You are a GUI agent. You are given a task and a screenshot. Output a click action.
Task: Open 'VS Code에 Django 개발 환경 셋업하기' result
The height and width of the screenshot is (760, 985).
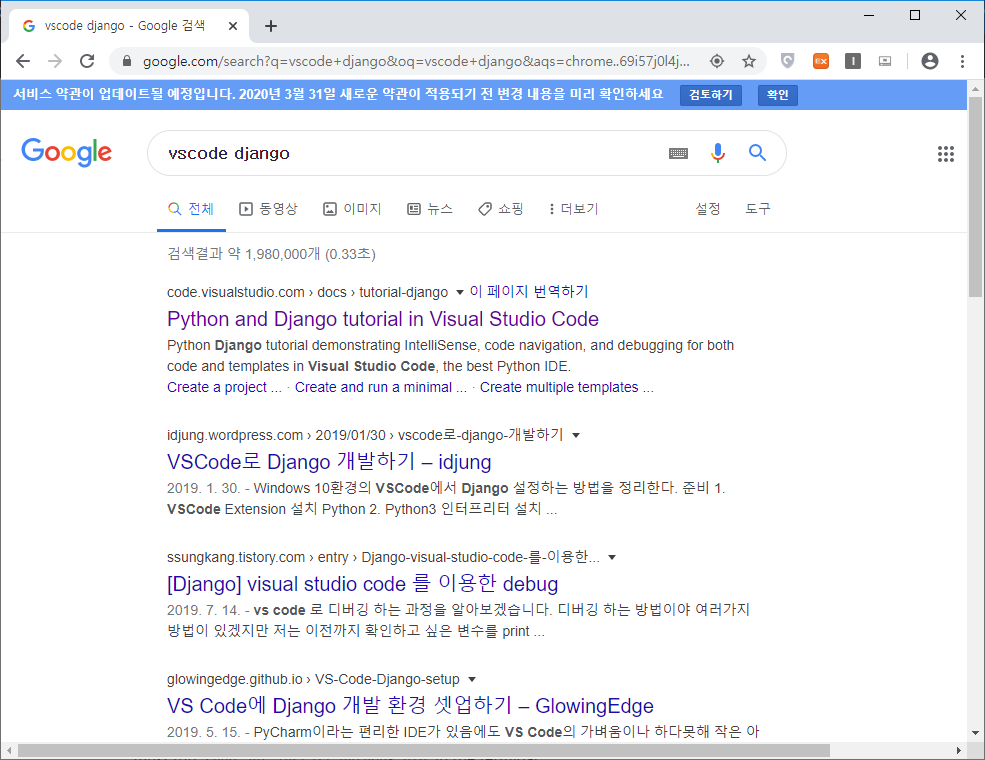pyautogui.click(x=410, y=706)
